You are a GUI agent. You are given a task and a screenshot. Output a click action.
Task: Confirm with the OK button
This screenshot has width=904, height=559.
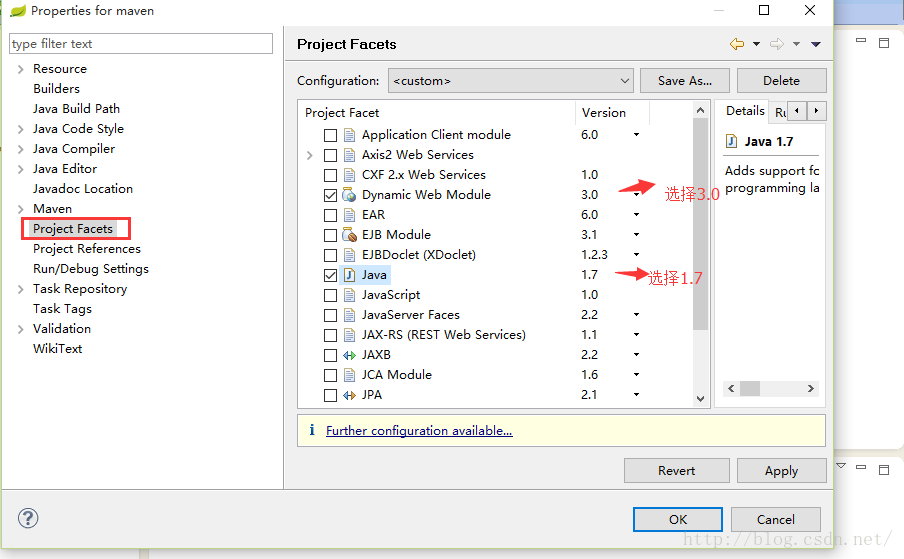point(677,519)
